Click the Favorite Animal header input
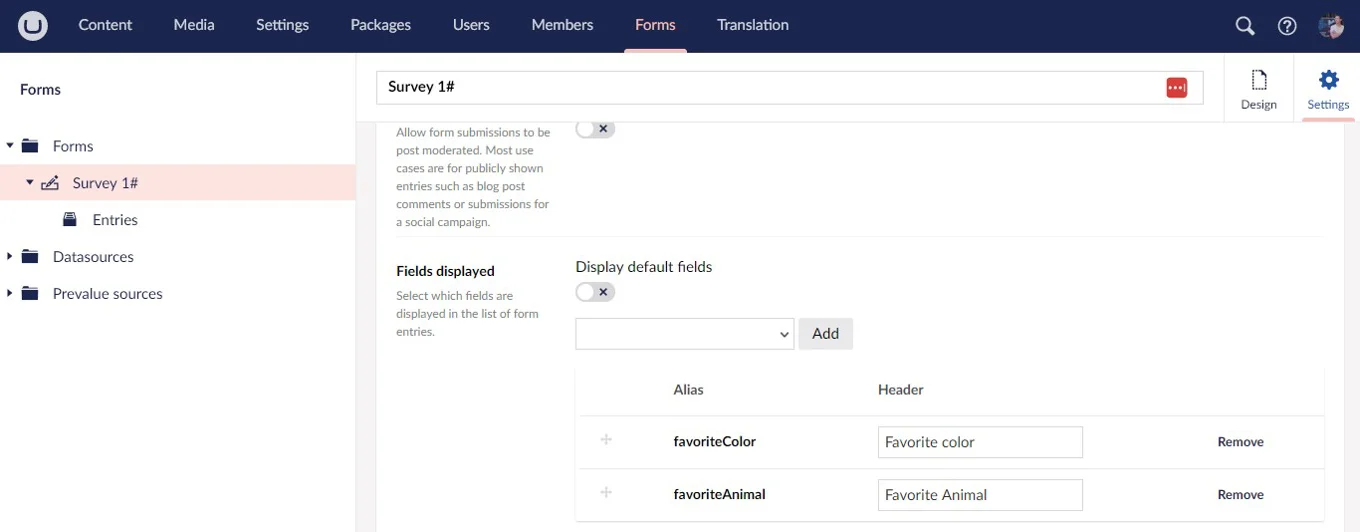 [x=980, y=495]
